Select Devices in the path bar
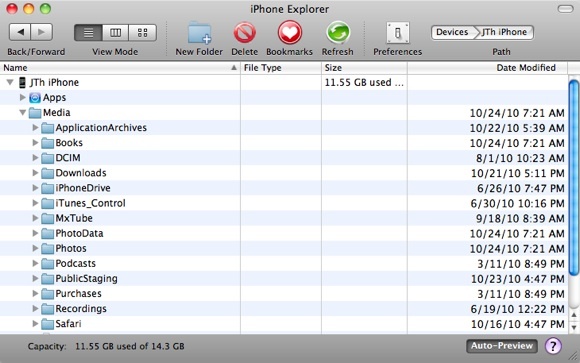 452,32
